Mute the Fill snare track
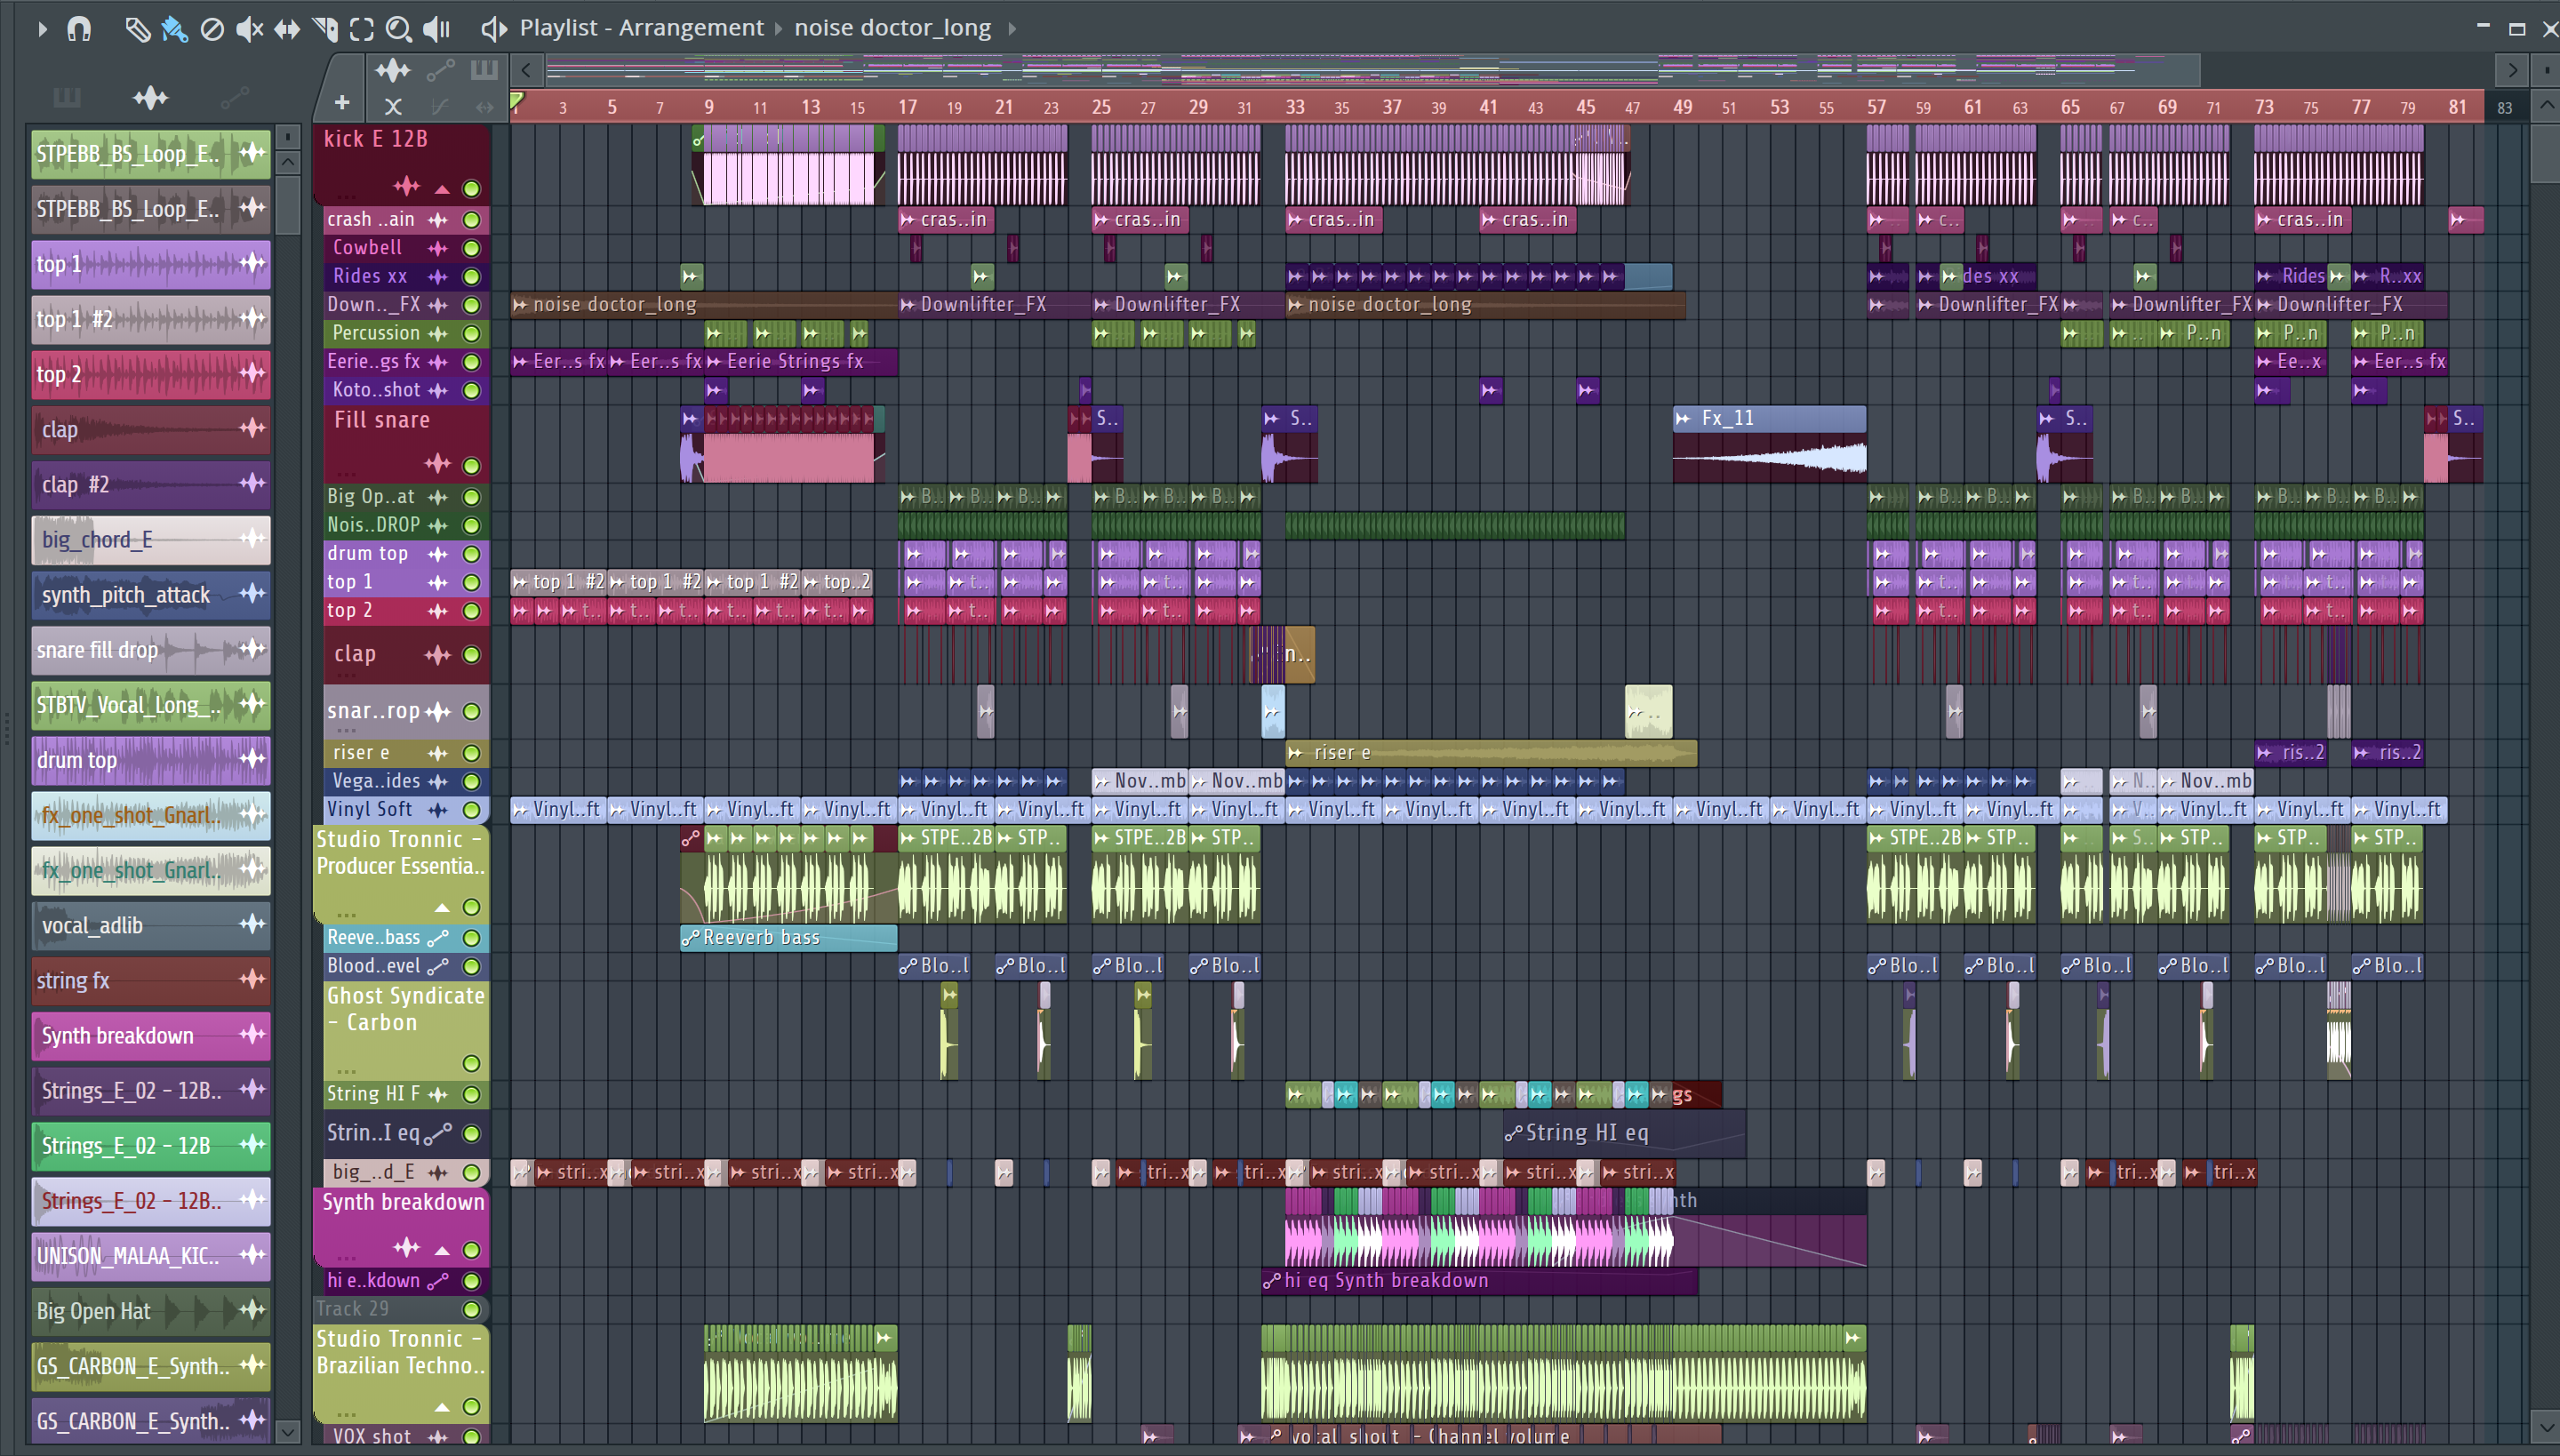 point(472,465)
